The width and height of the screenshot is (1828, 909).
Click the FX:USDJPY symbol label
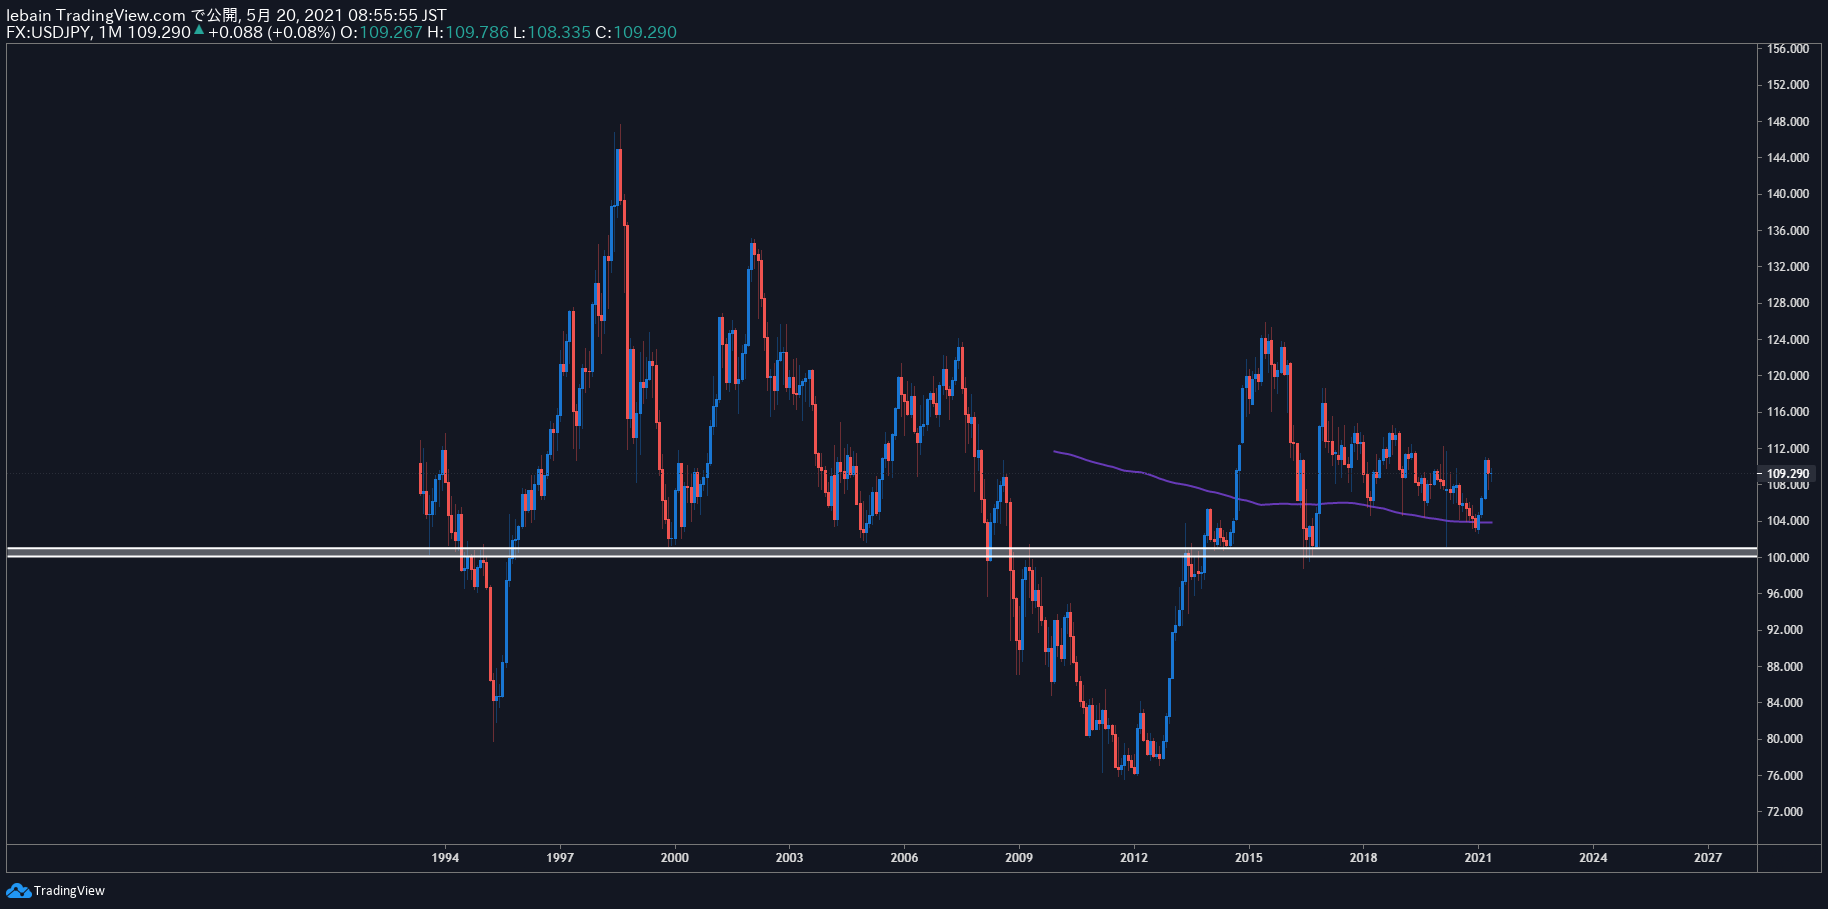[49, 32]
